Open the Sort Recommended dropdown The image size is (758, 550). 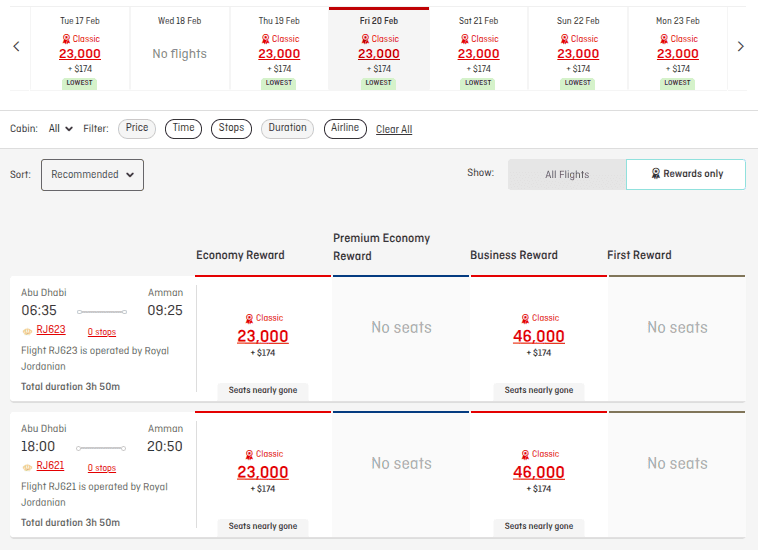pos(92,175)
